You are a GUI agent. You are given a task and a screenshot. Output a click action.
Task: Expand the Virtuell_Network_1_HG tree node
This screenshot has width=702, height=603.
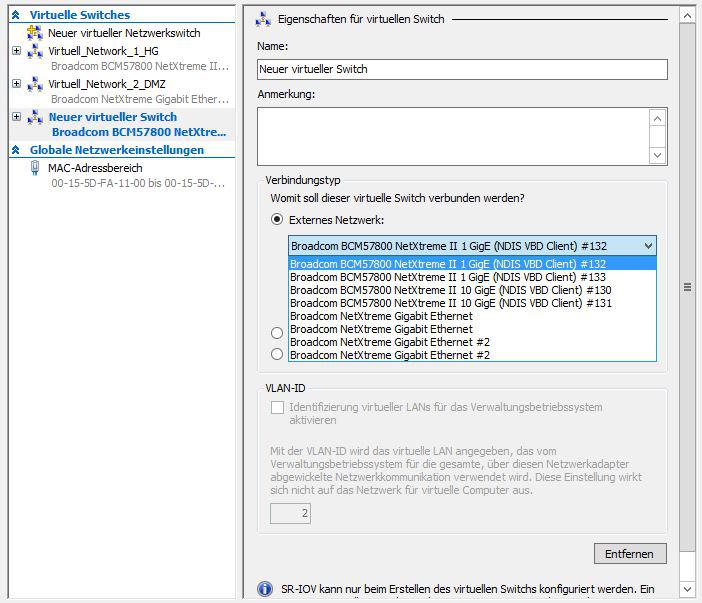17,51
